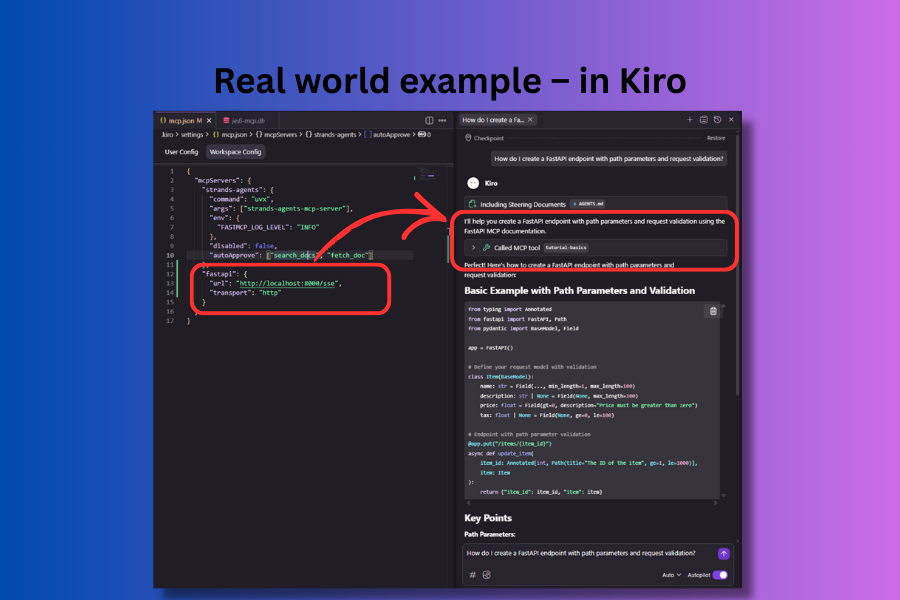This screenshot has height=600, width=900.
Task: Click the "transport": "http" line
Action: (245, 293)
